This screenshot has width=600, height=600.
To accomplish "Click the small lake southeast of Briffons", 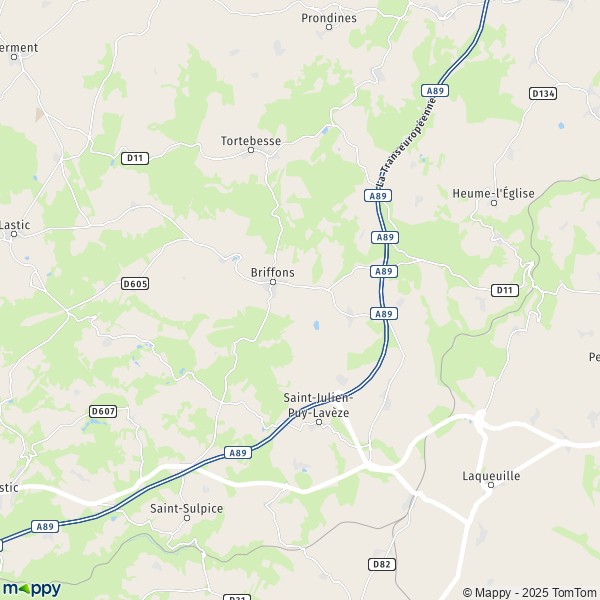I will coord(316,325).
